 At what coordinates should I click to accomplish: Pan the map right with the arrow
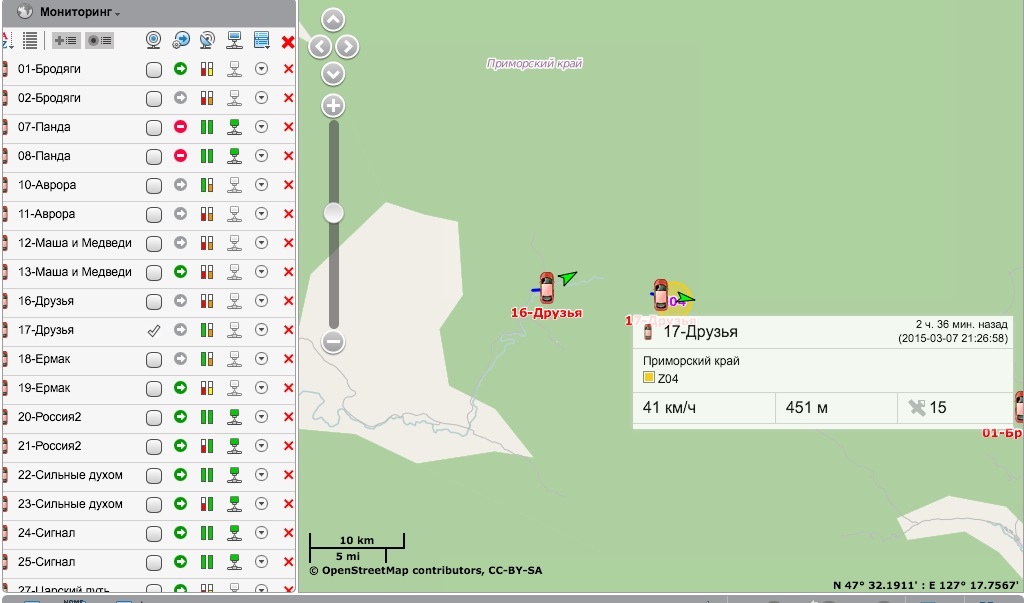[347, 47]
